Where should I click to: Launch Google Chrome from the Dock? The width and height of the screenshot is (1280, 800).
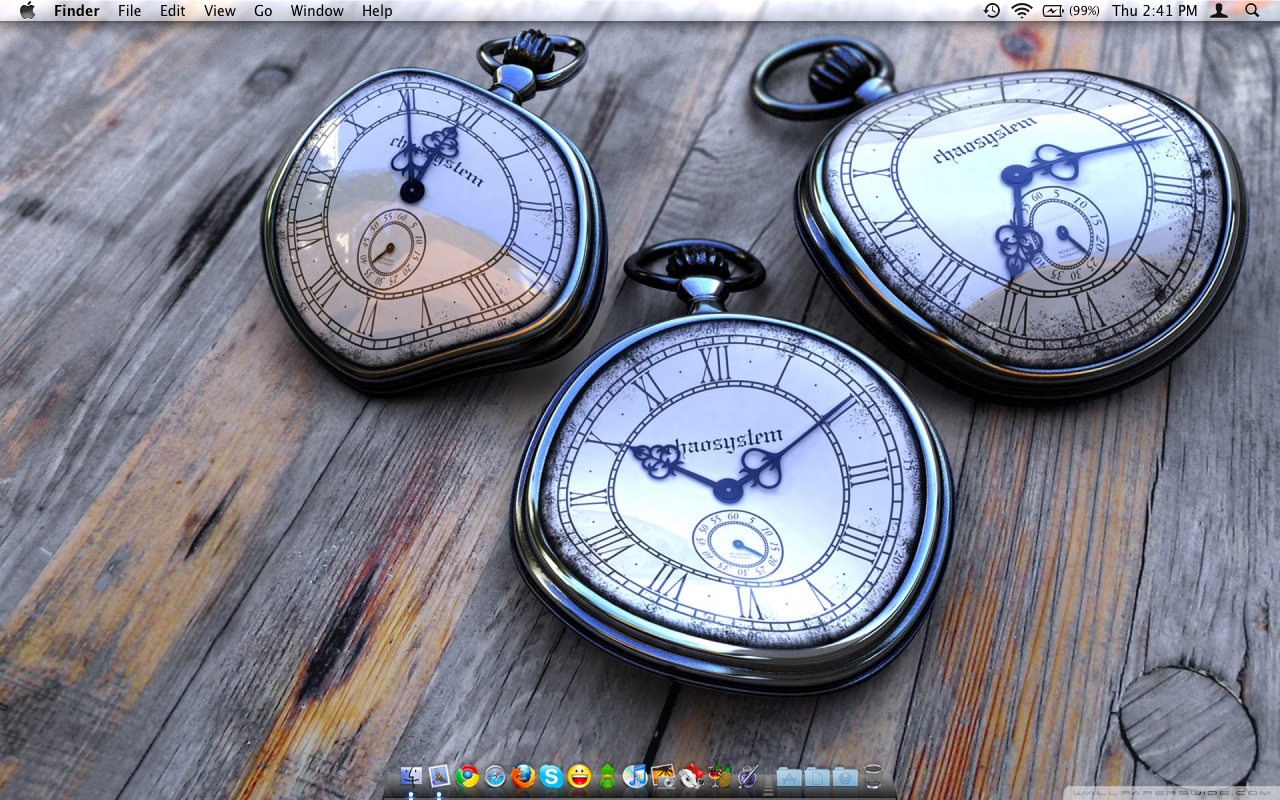[x=467, y=776]
